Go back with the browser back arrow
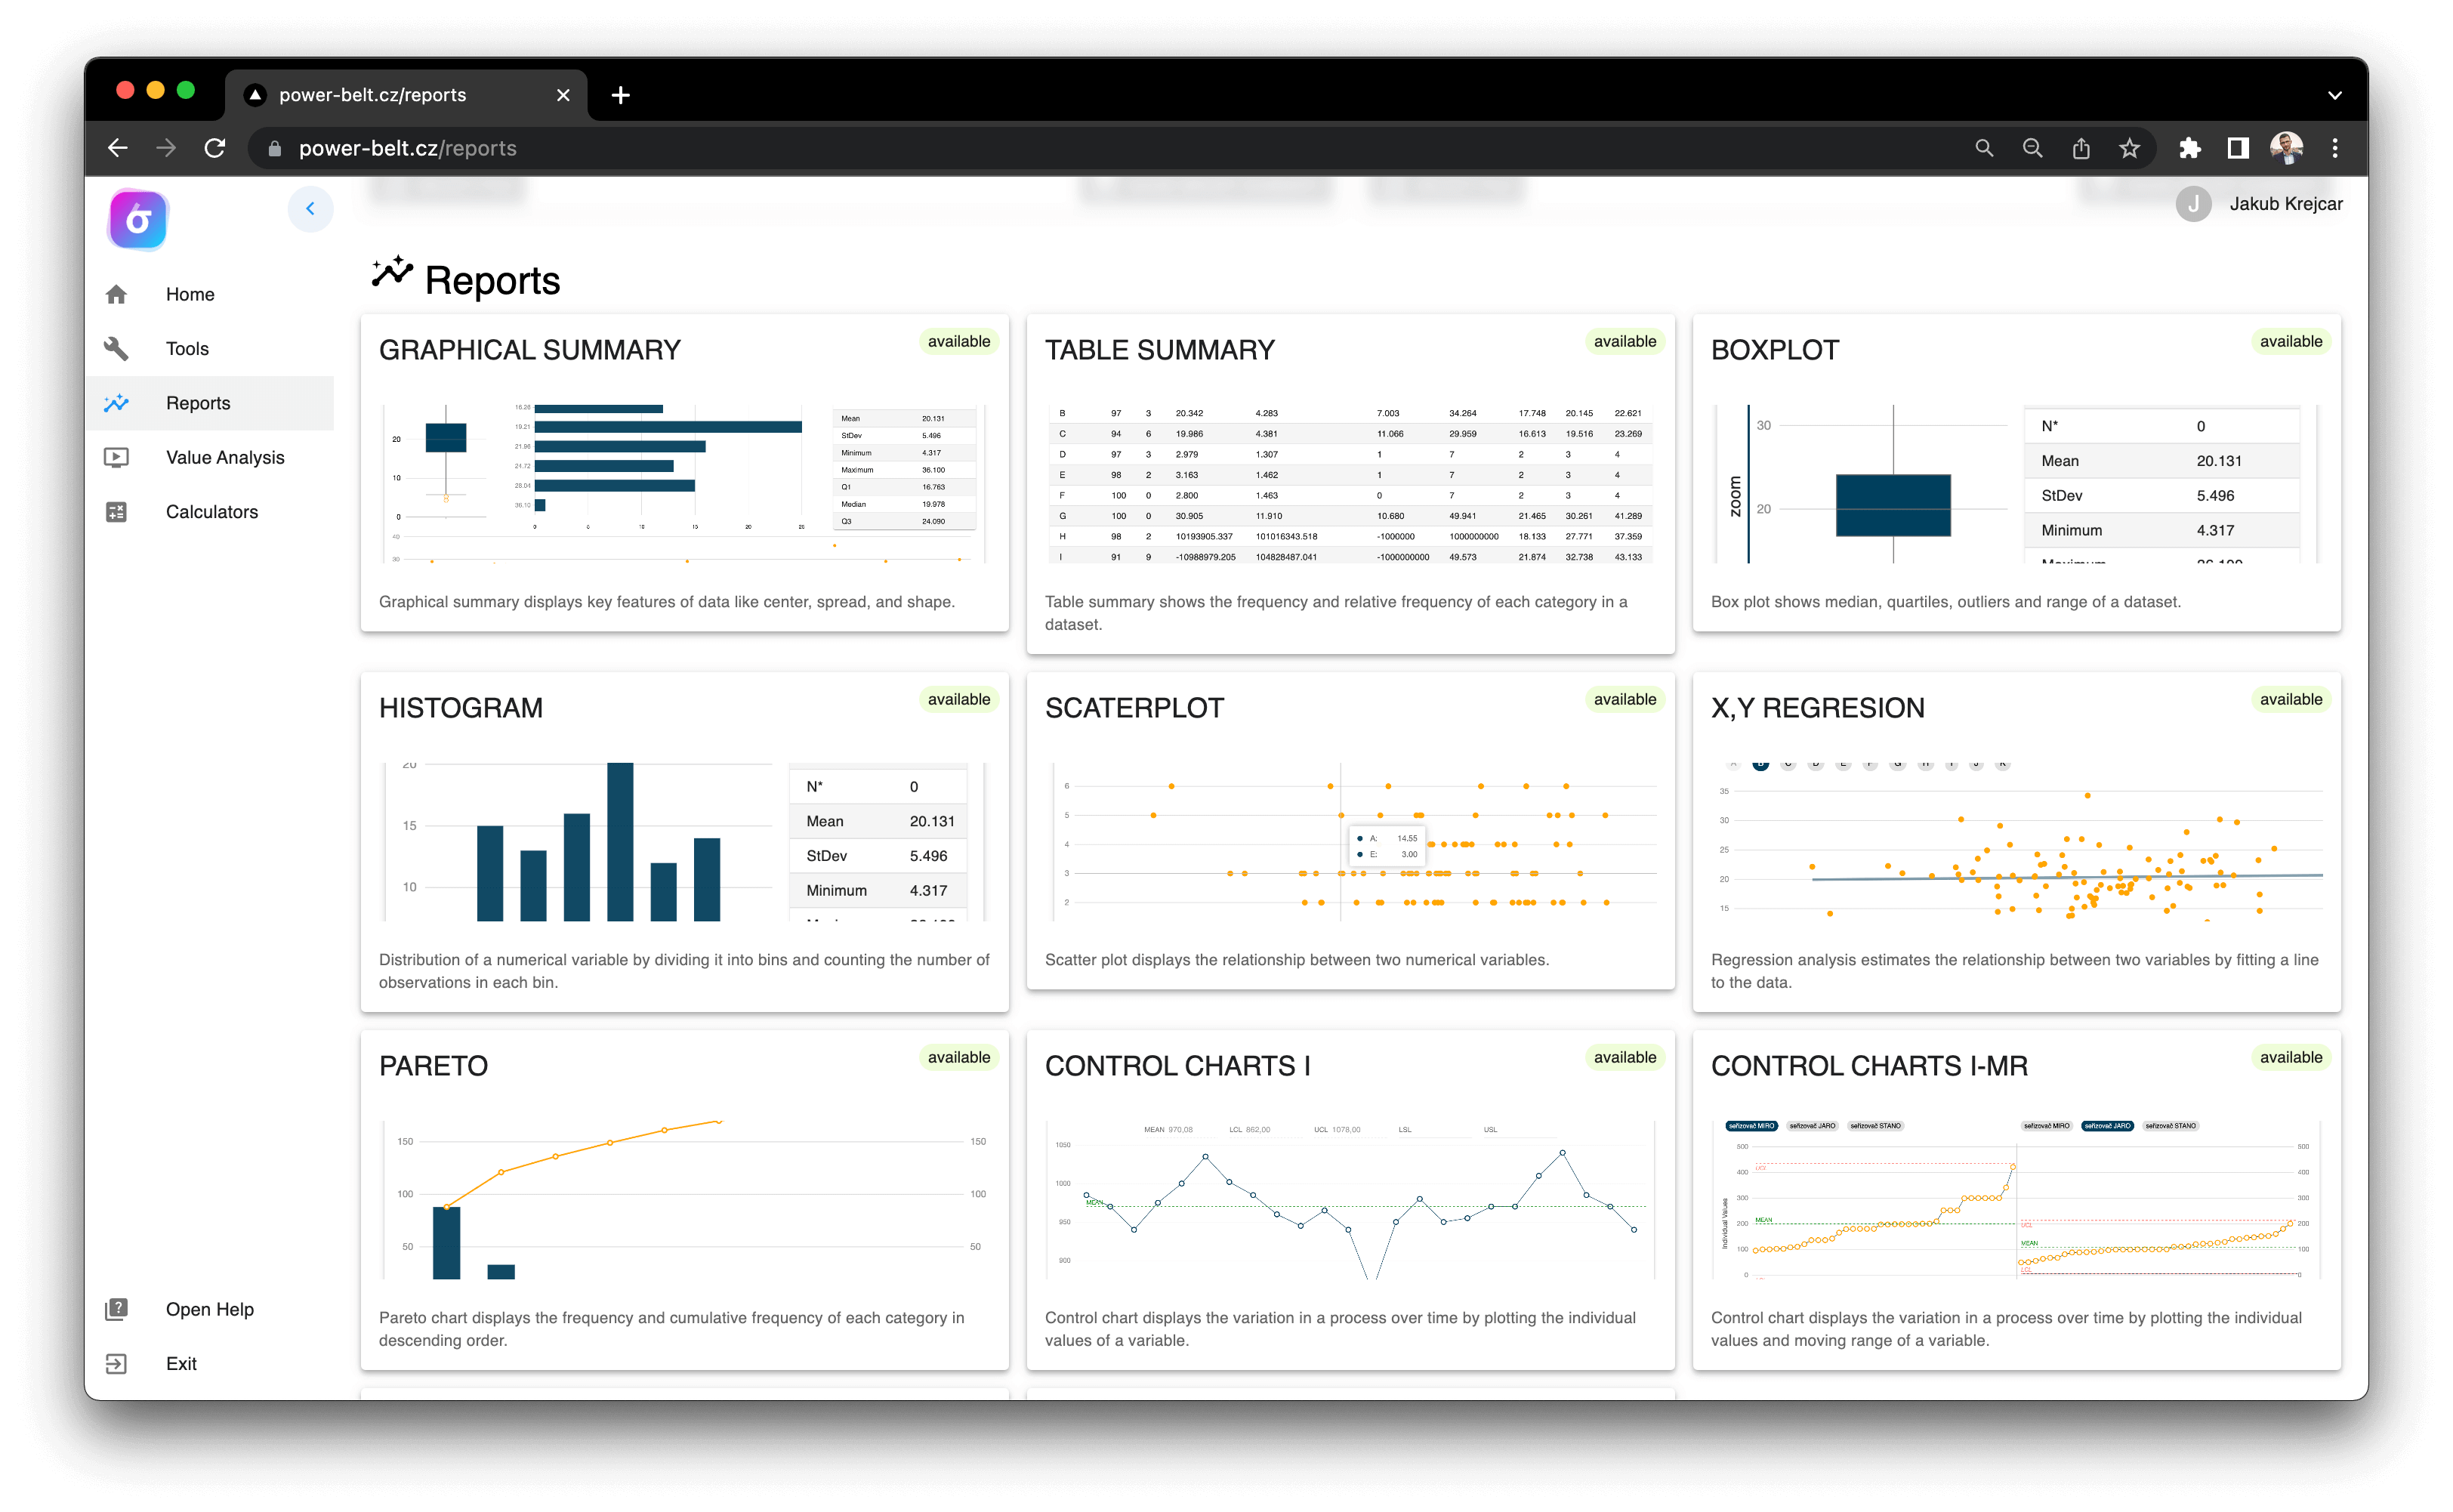Image resolution: width=2453 pixels, height=1512 pixels. (x=118, y=148)
